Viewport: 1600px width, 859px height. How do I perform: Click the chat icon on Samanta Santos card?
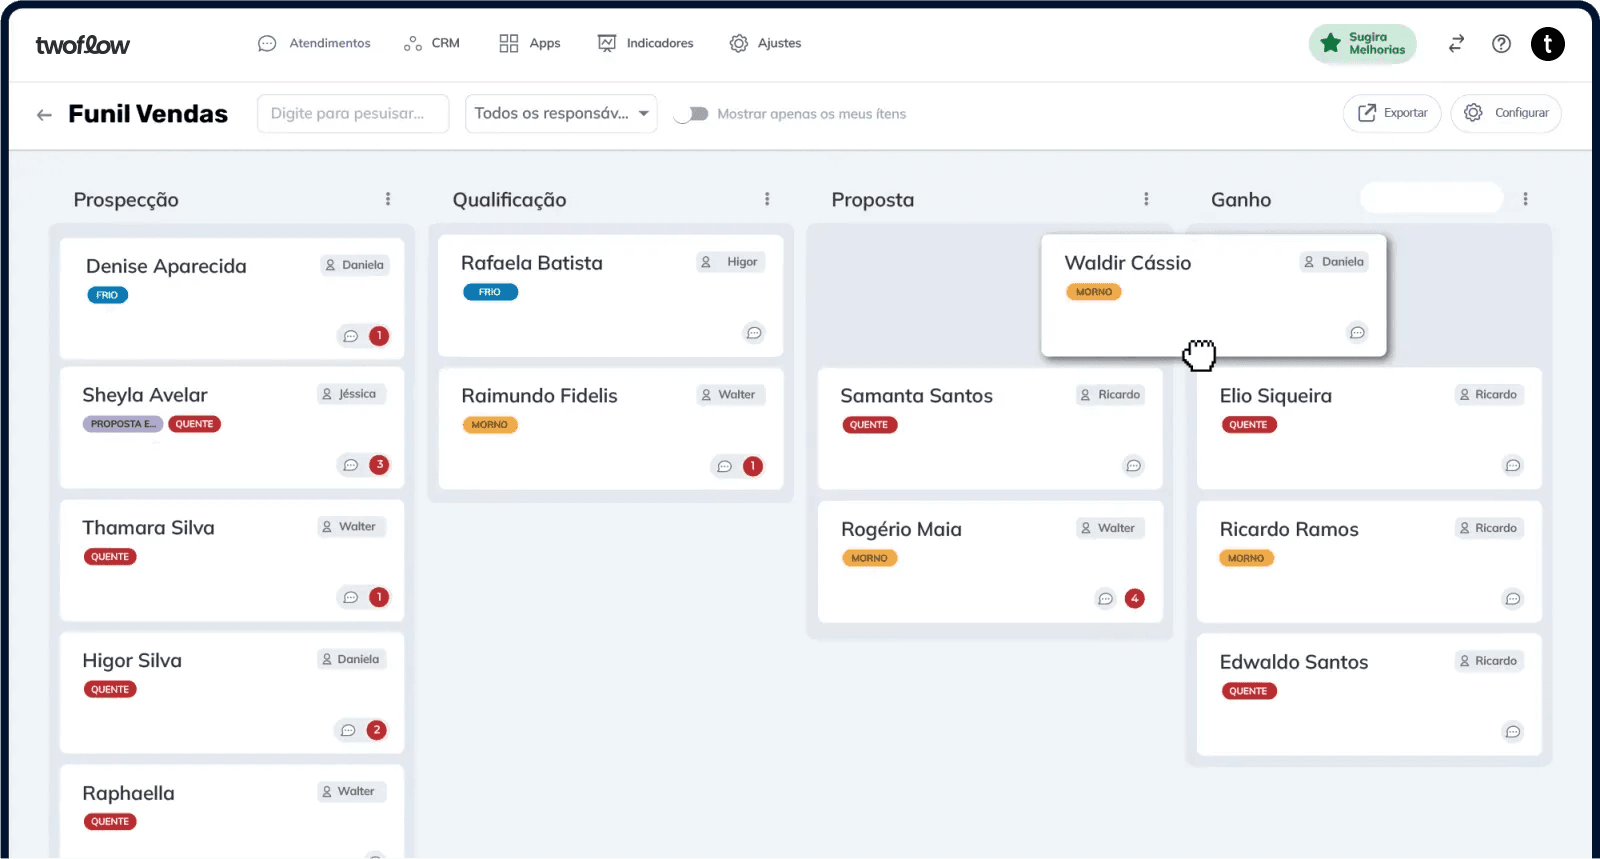point(1133,466)
